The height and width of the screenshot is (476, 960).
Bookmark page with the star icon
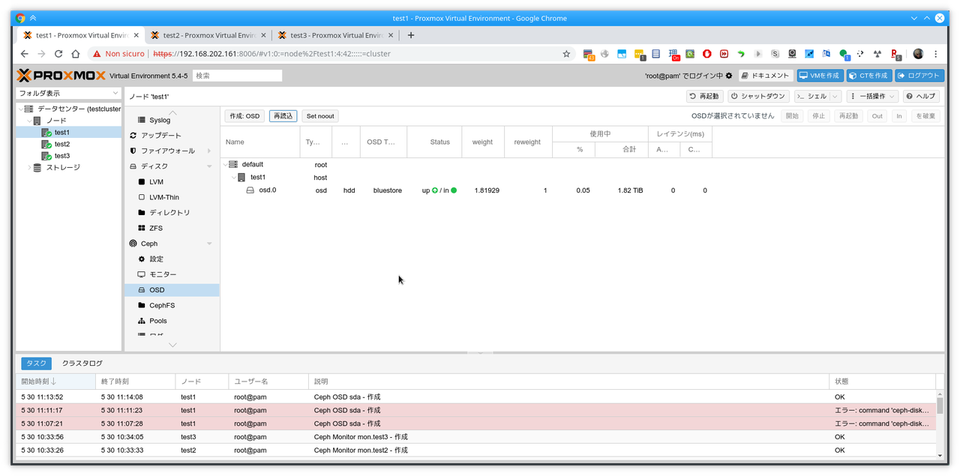click(566, 54)
